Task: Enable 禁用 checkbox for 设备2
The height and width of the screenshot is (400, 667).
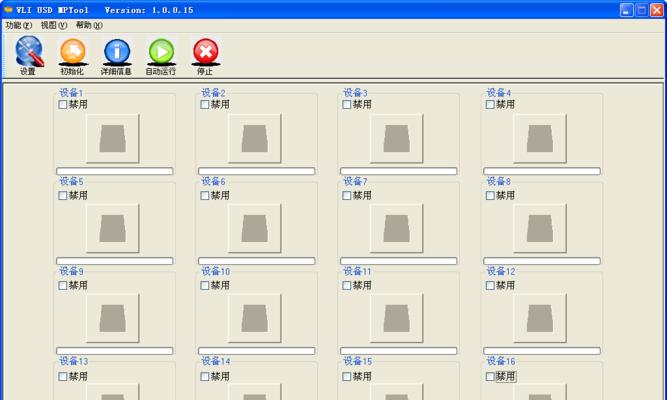Action: pyautogui.click(x=205, y=104)
